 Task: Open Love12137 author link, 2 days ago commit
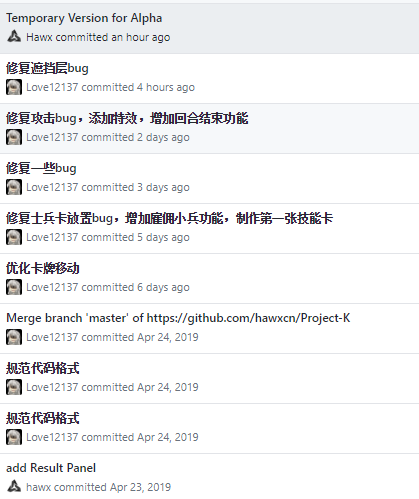coord(52,137)
